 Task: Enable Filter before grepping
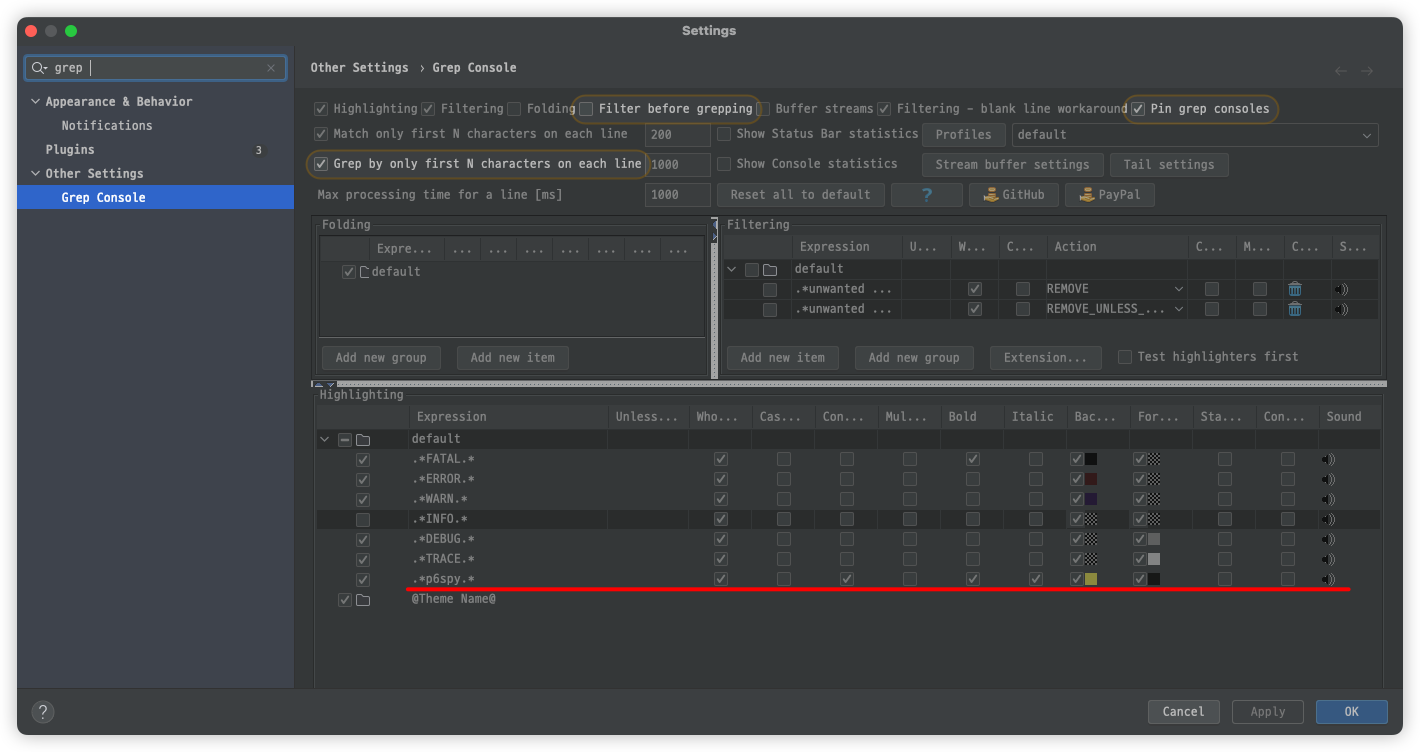point(587,109)
